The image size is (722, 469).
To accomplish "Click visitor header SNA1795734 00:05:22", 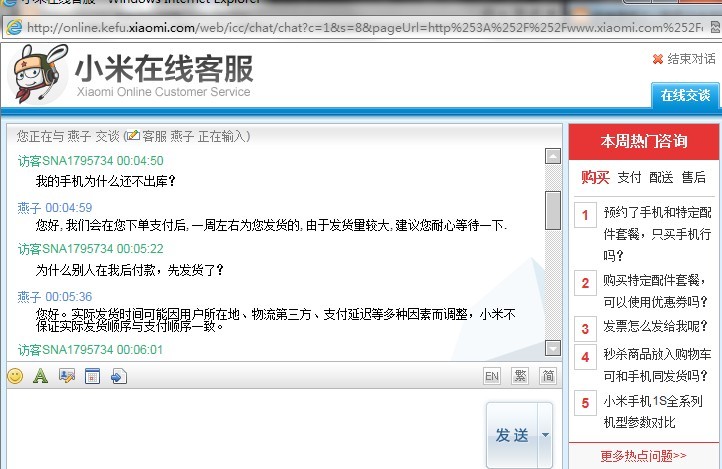I will (x=91, y=249).
